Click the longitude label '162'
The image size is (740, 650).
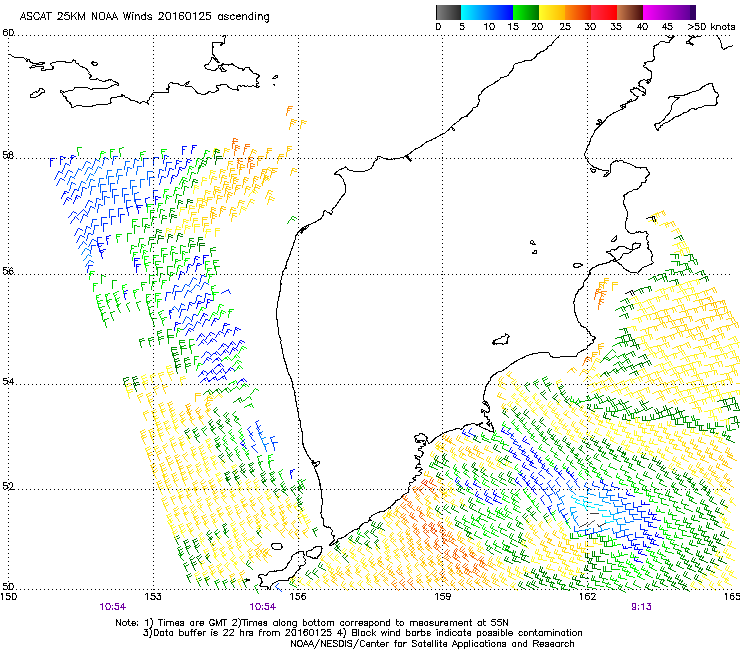pos(587,597)
